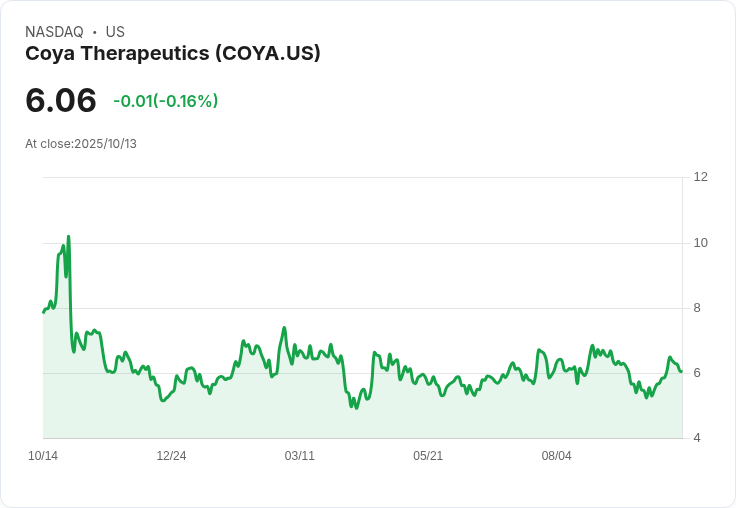Click the 03/11 date on the time axis

coord(299,456)
